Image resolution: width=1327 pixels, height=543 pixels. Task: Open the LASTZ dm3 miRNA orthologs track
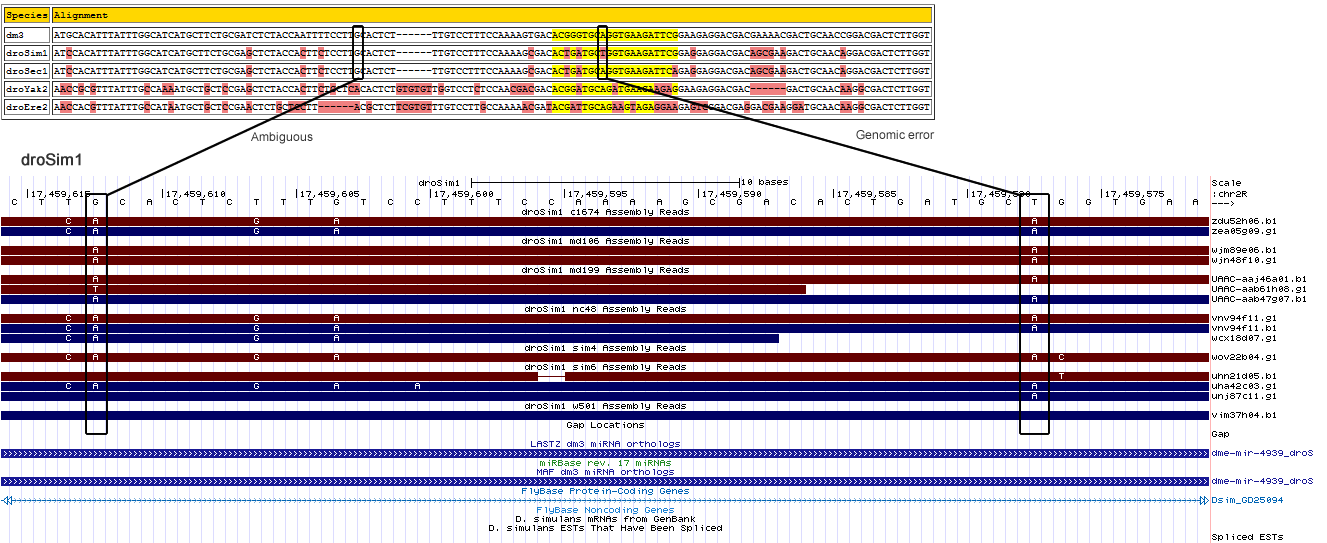[x=604, y=444]
